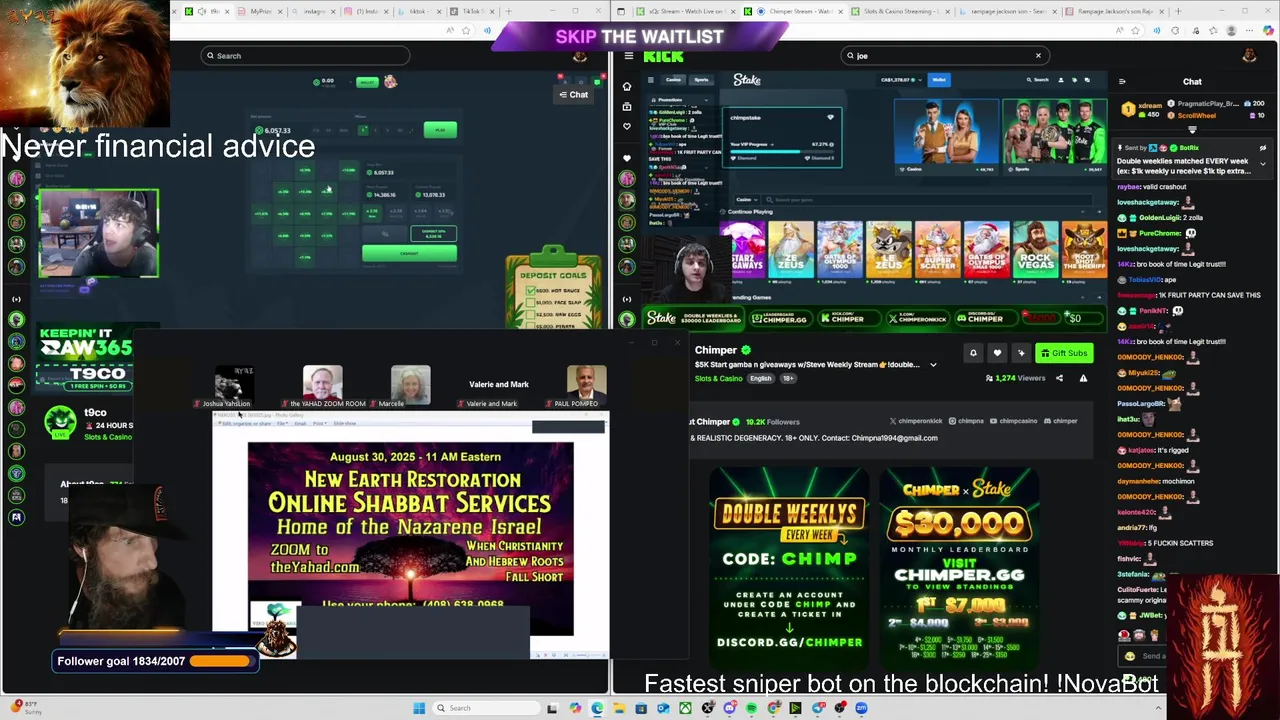Click Follower goal progress bar
Screen dimensions: 1280x720
click(x=222, y=661)
